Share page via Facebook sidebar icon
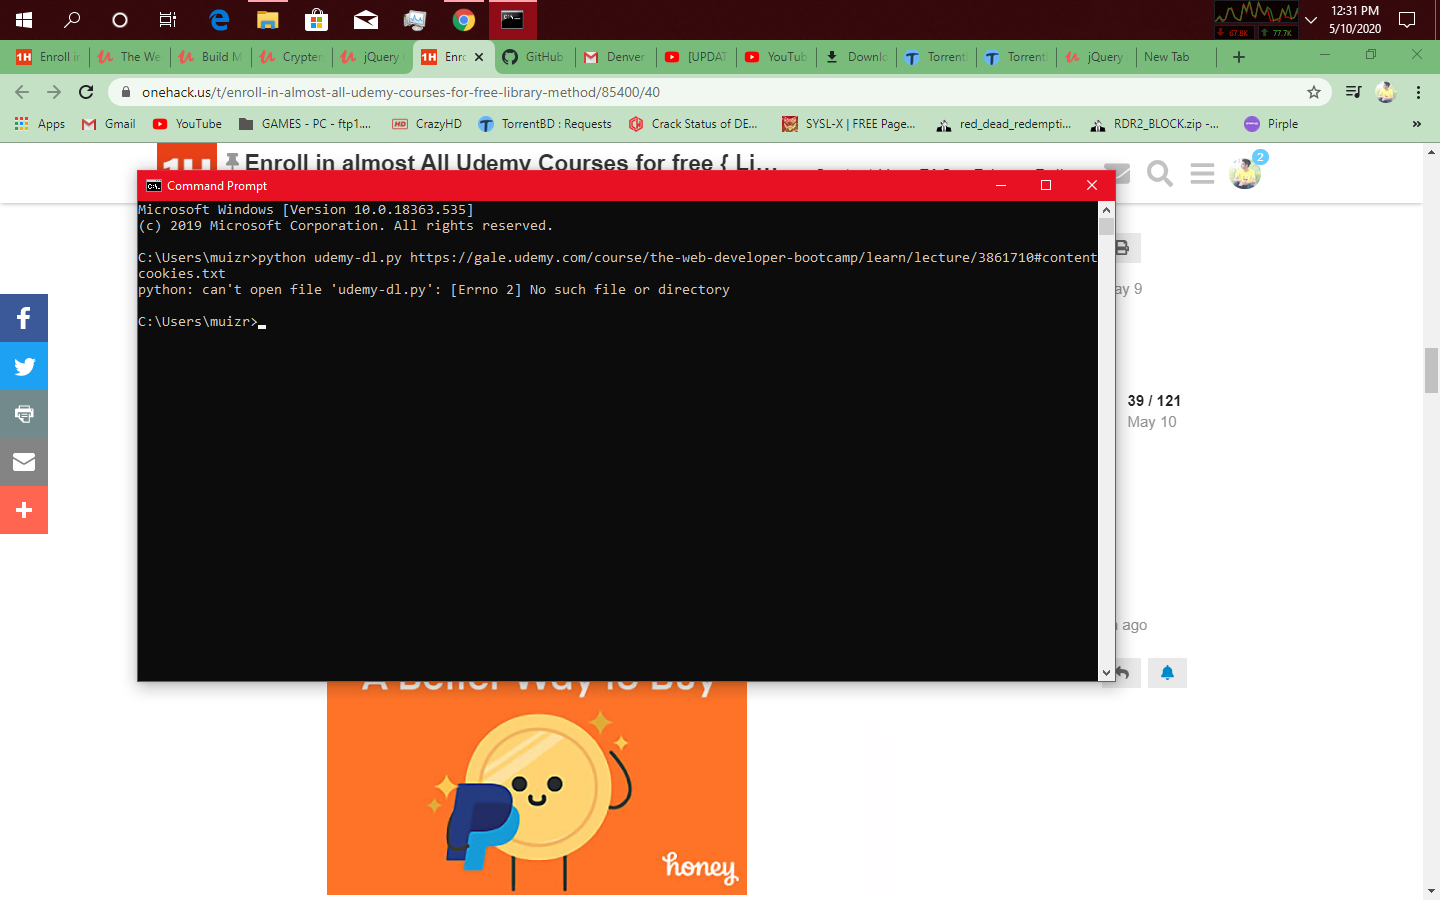The width and height of the screenshot is (1440, 900). (24, 318)
